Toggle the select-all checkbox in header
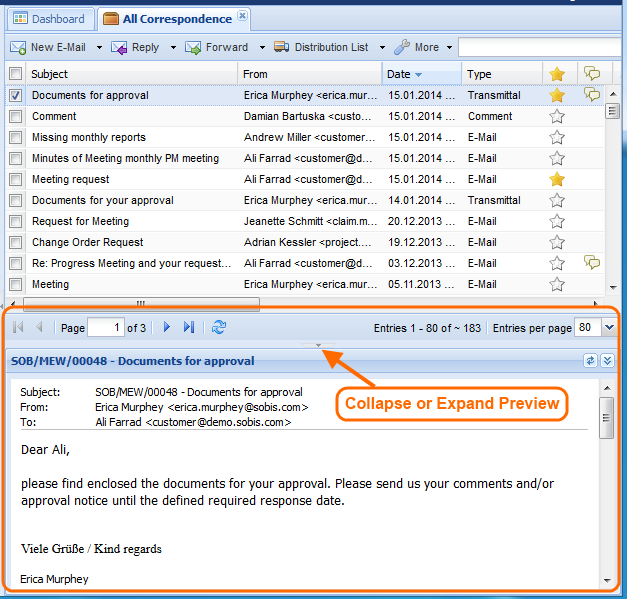 point(15,74)
